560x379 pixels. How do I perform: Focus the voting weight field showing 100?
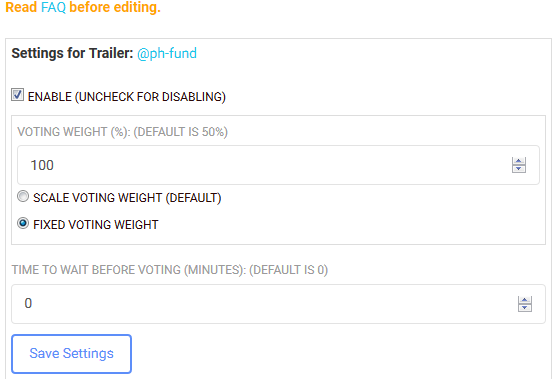point(278,165)
